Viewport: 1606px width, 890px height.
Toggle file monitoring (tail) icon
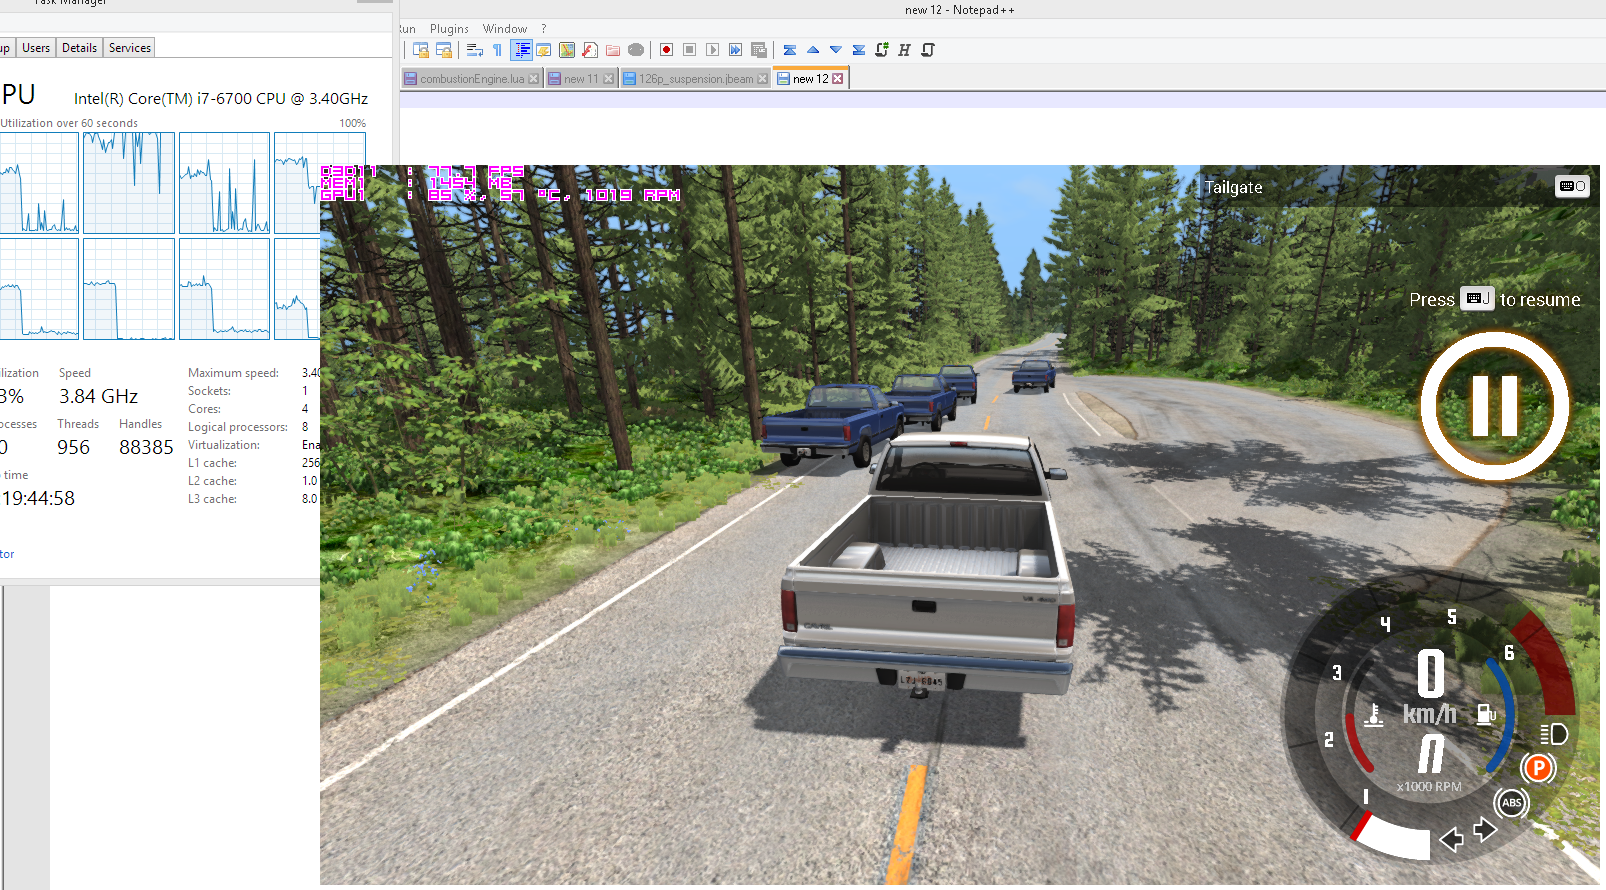[x=636, y=50]
